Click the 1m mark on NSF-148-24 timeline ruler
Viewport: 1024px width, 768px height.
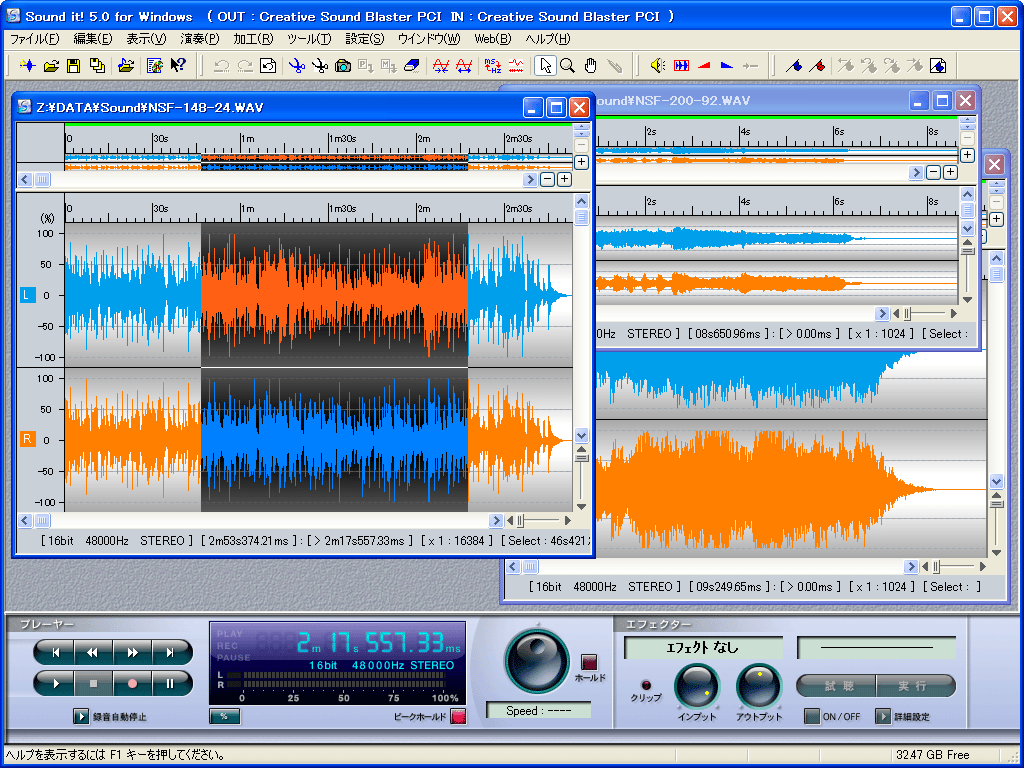click(246, 209)
